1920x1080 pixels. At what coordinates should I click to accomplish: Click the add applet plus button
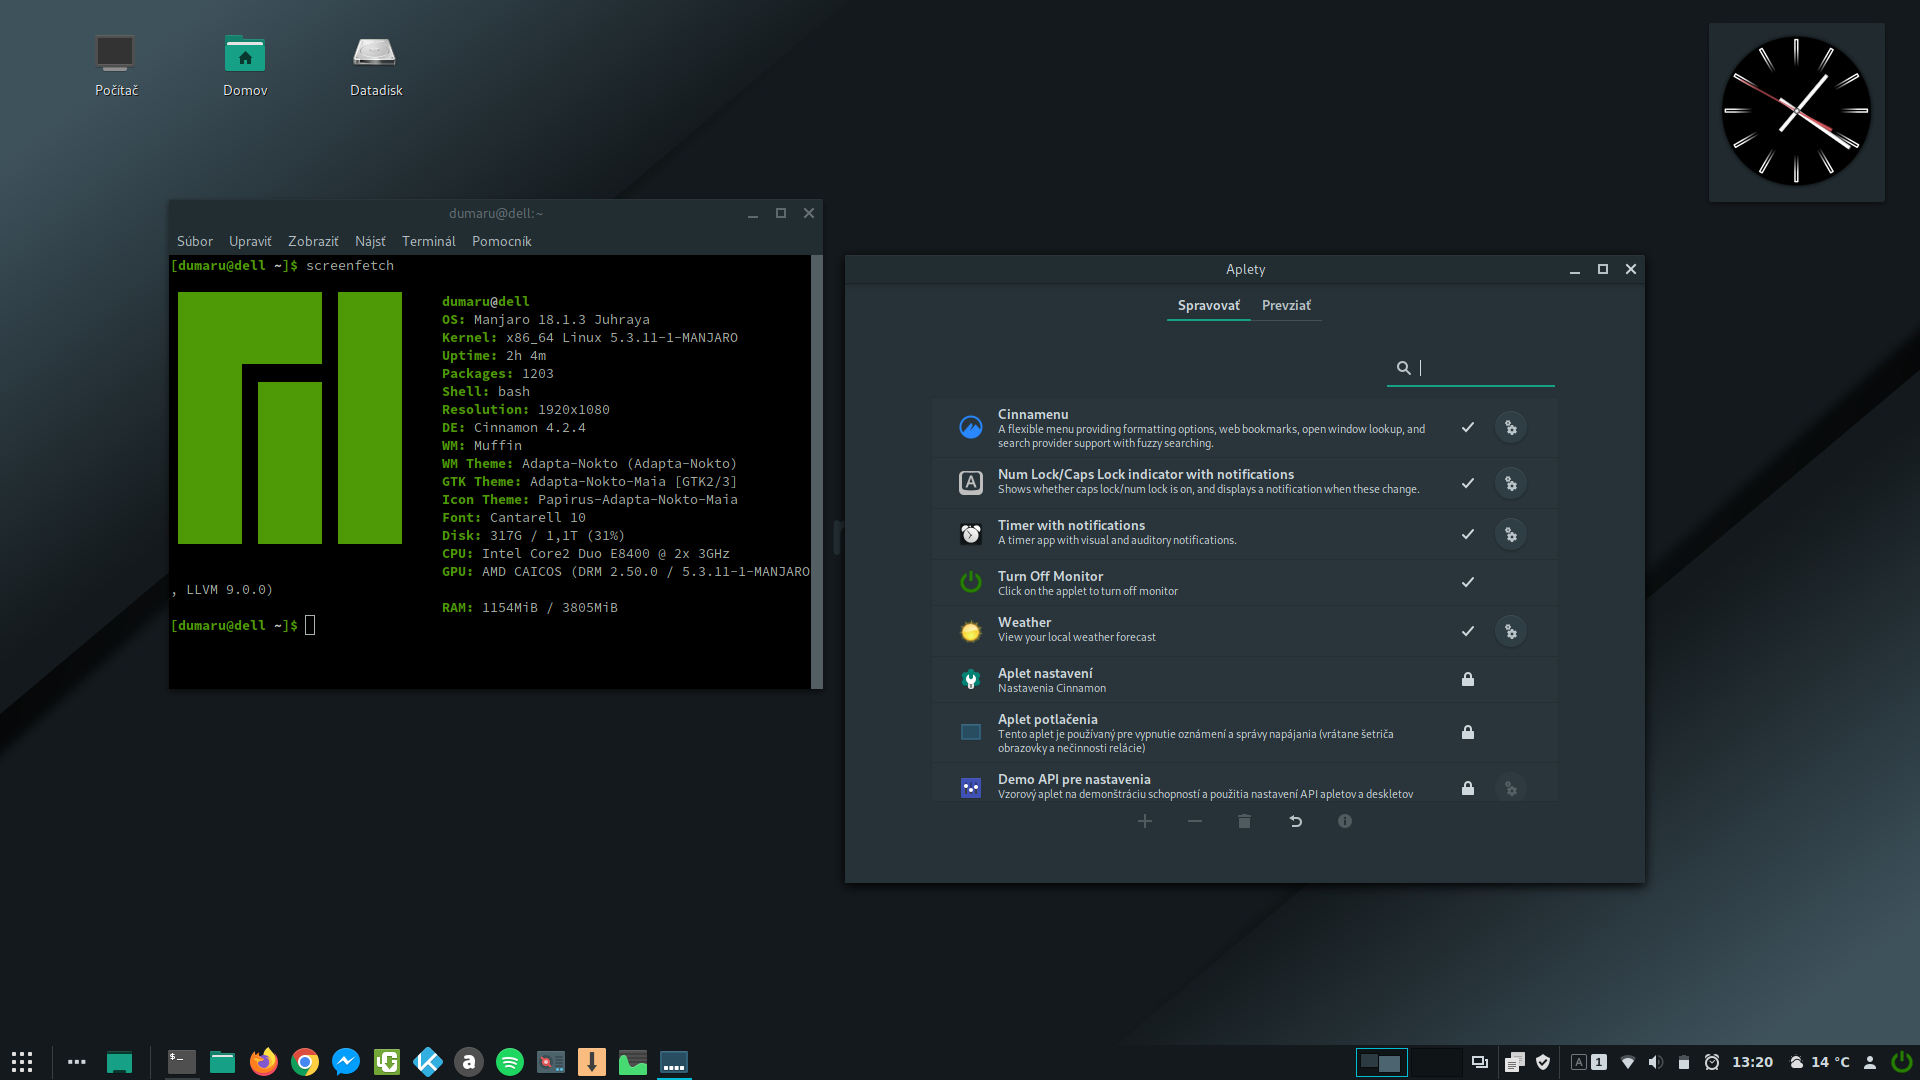tap(1145, 821)
